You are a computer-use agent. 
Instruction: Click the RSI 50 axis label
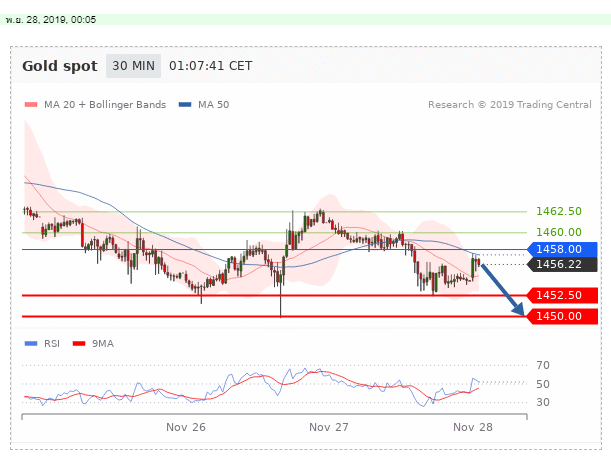coord(543,384)
